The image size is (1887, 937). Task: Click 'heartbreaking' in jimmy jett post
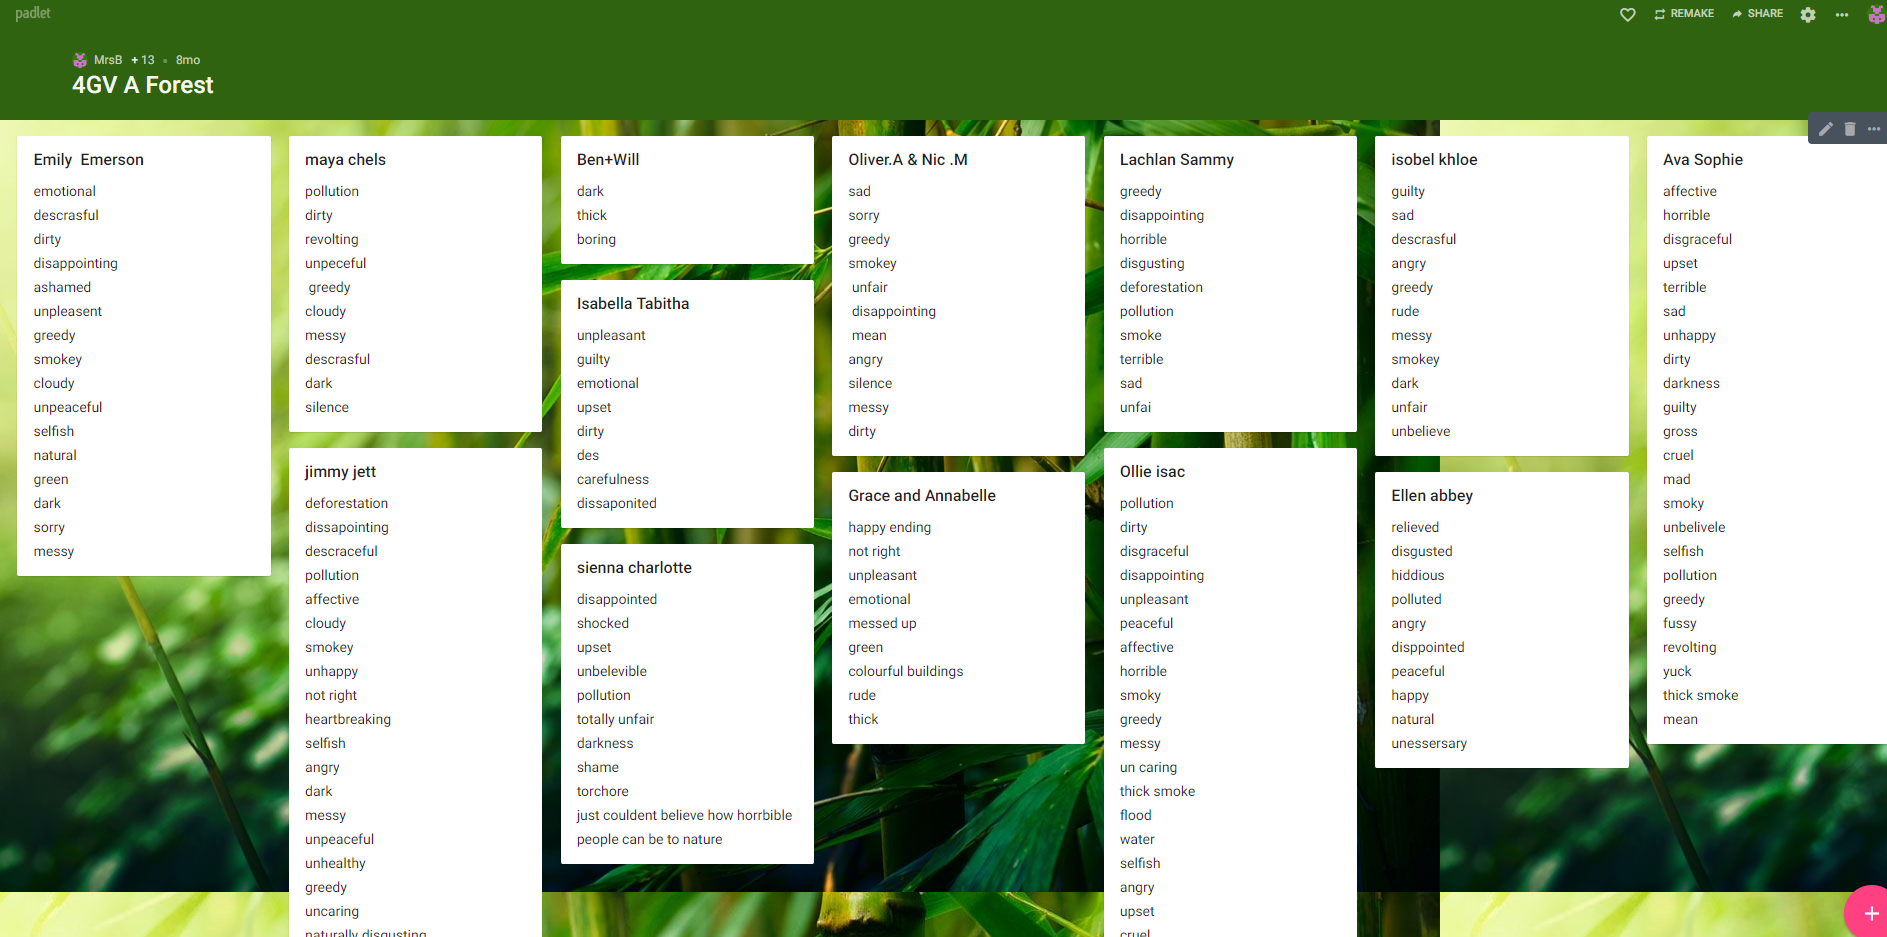click(348, 720)
